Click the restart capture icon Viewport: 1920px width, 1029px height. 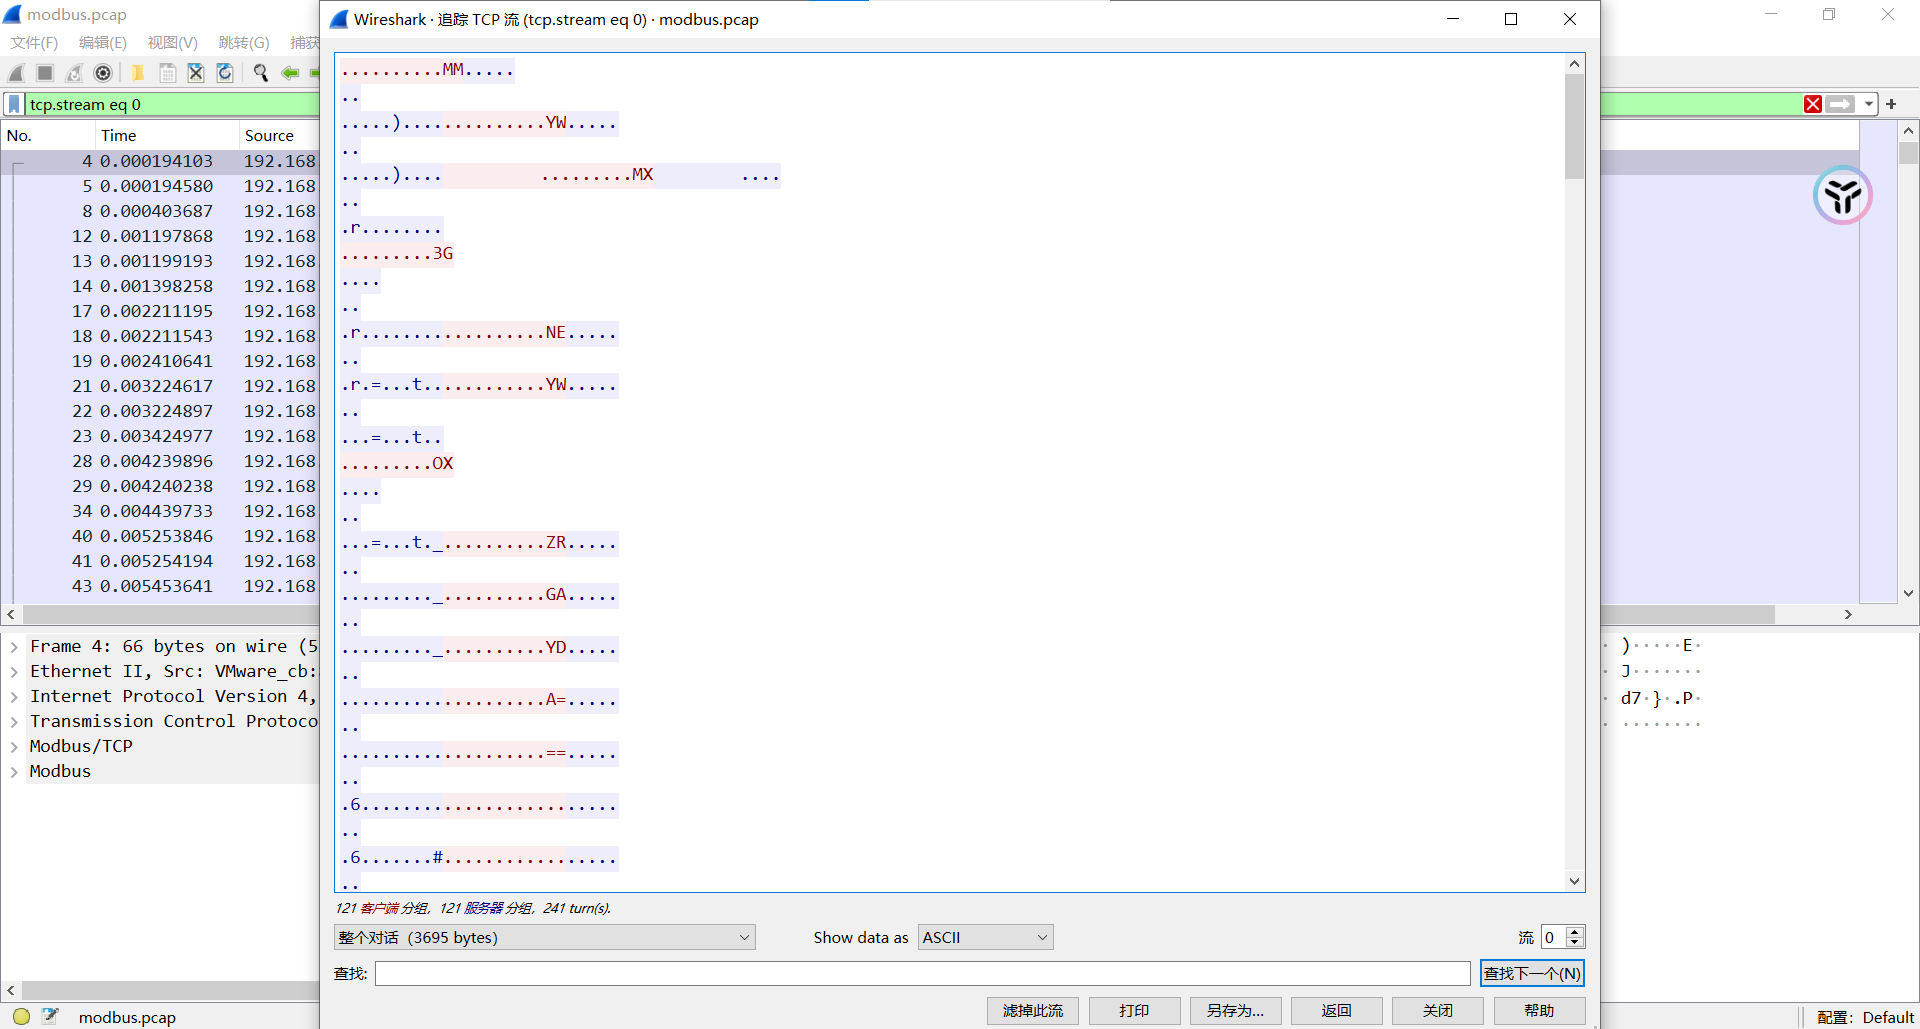[x=74, y=73]
